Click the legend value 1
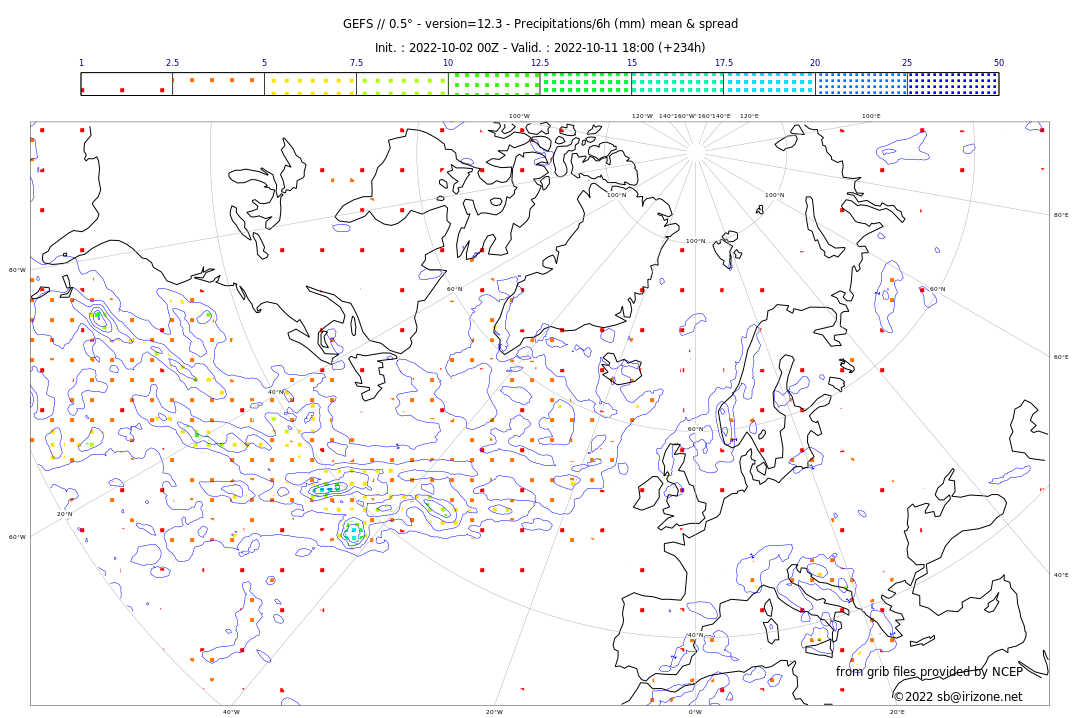This screenshot has height=718, width=1080. click(x=81, y=63)
